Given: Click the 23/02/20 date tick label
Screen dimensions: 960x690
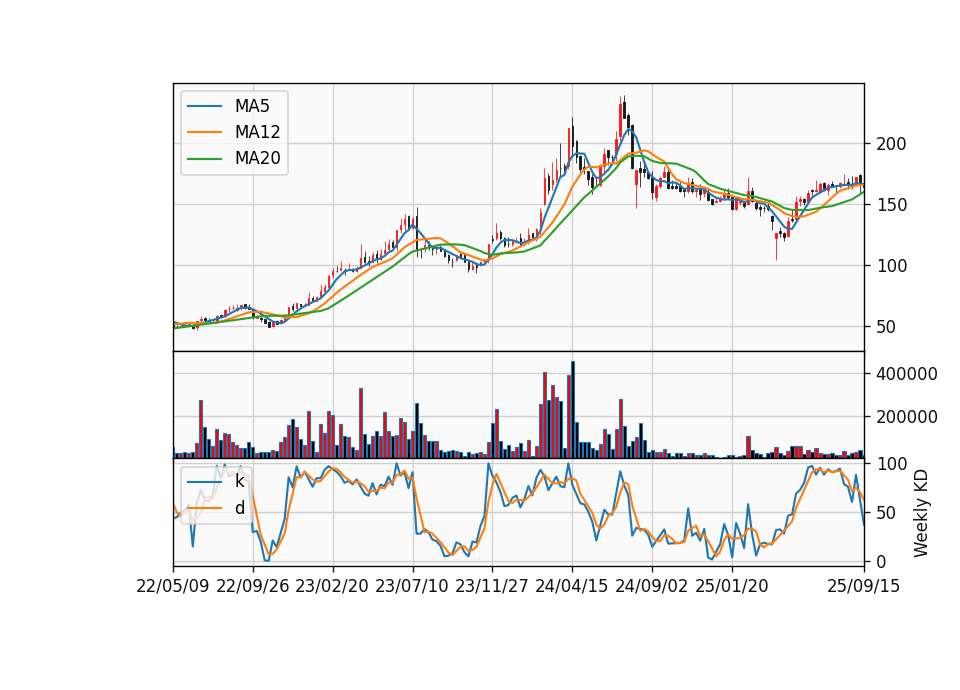Looking at the screenshot, I should [x=332, y=586].
